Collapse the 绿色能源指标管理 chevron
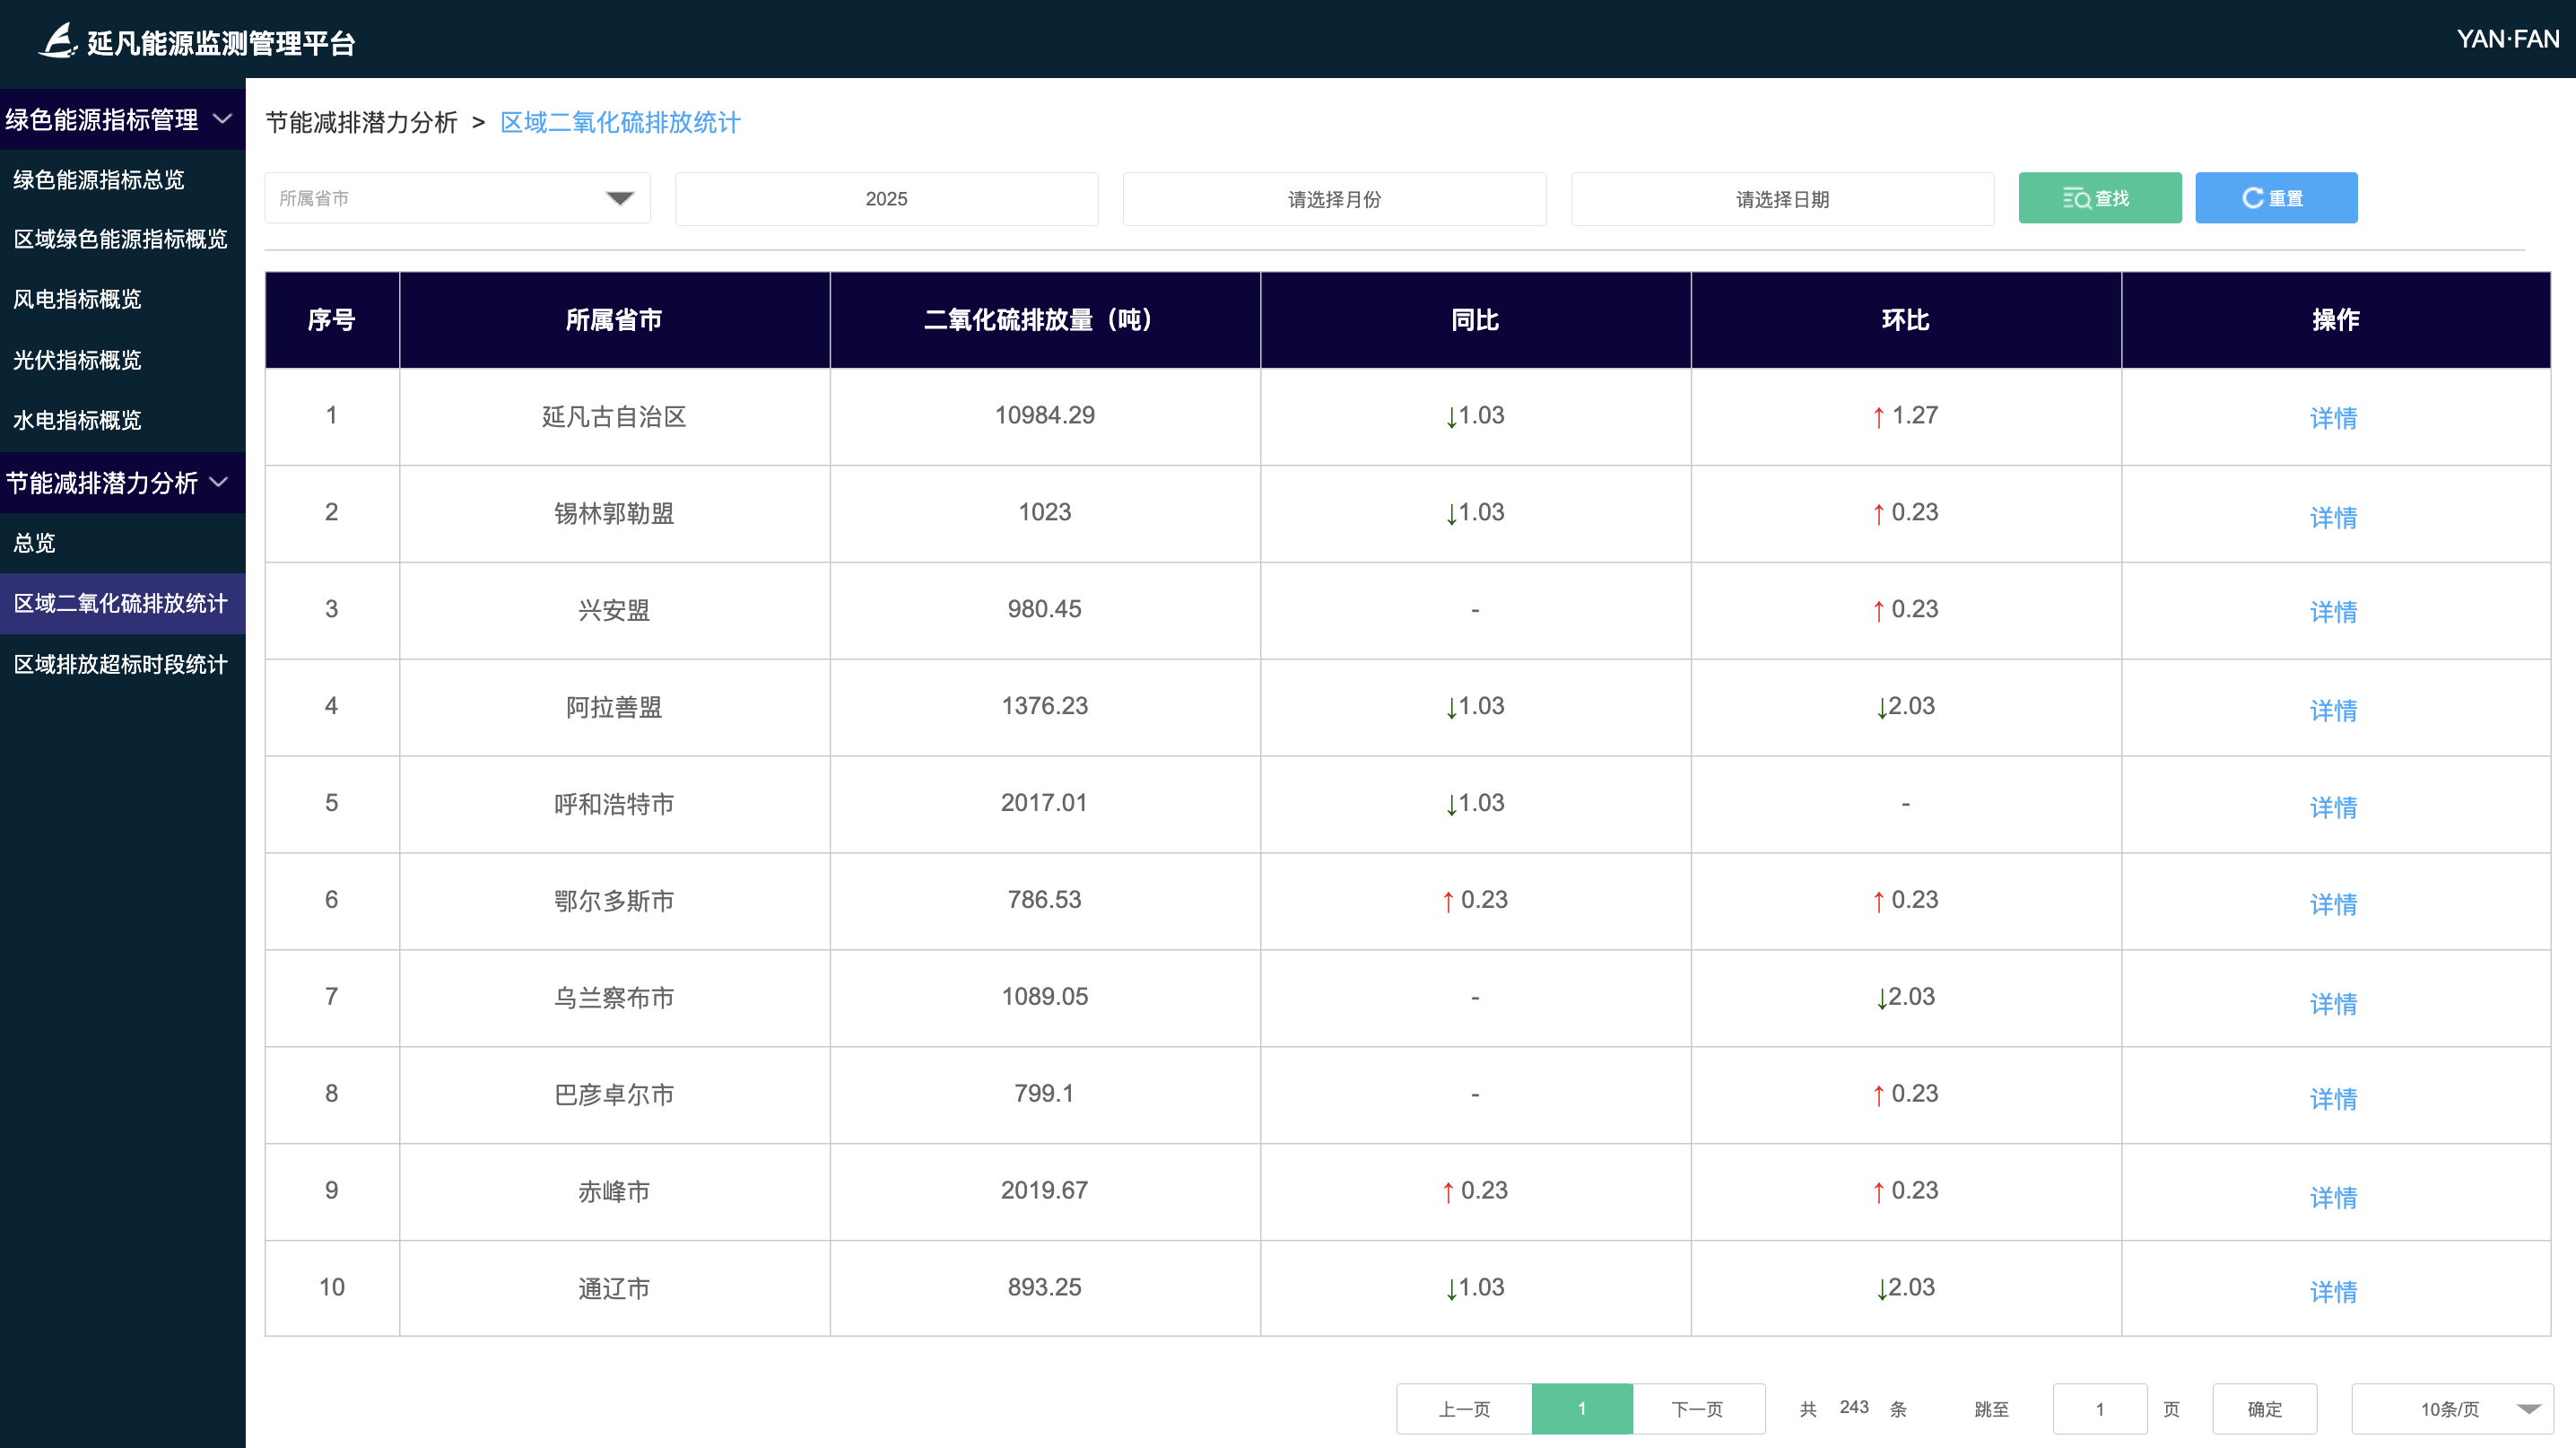 [223, 119]
